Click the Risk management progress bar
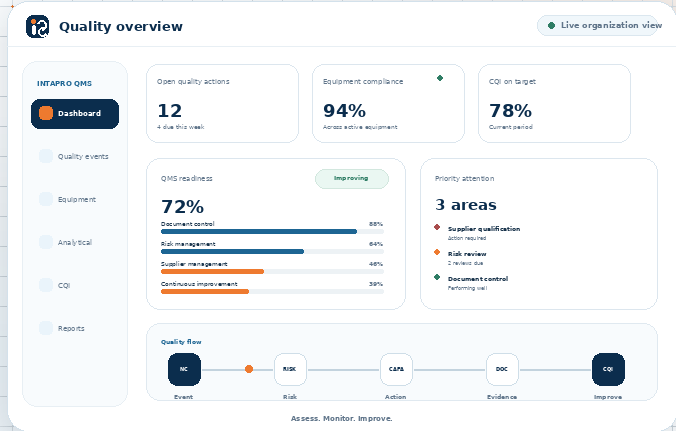 [272, 252]
